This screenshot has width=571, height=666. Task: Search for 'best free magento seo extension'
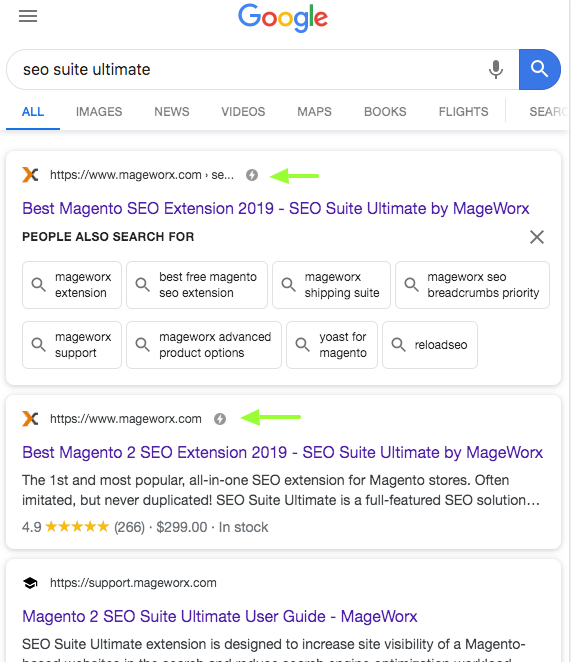coord(197,285)
